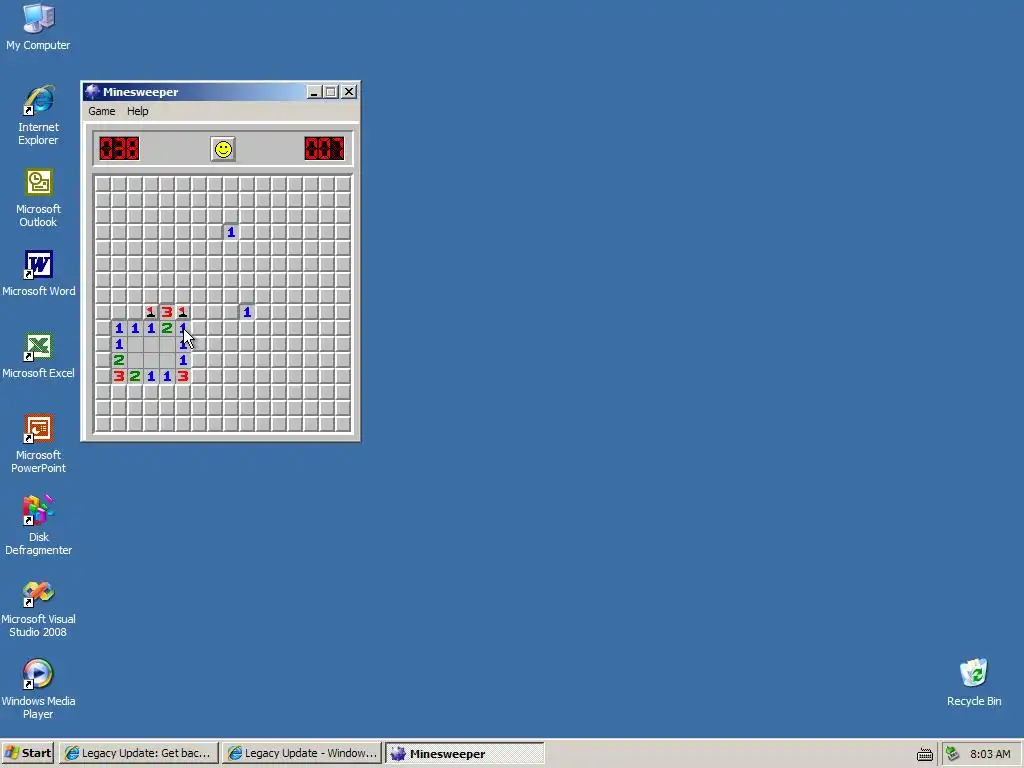Screen dimensions: 1024x768
Task: Minimize the Minesweeper window
Action: coord(314,92)
